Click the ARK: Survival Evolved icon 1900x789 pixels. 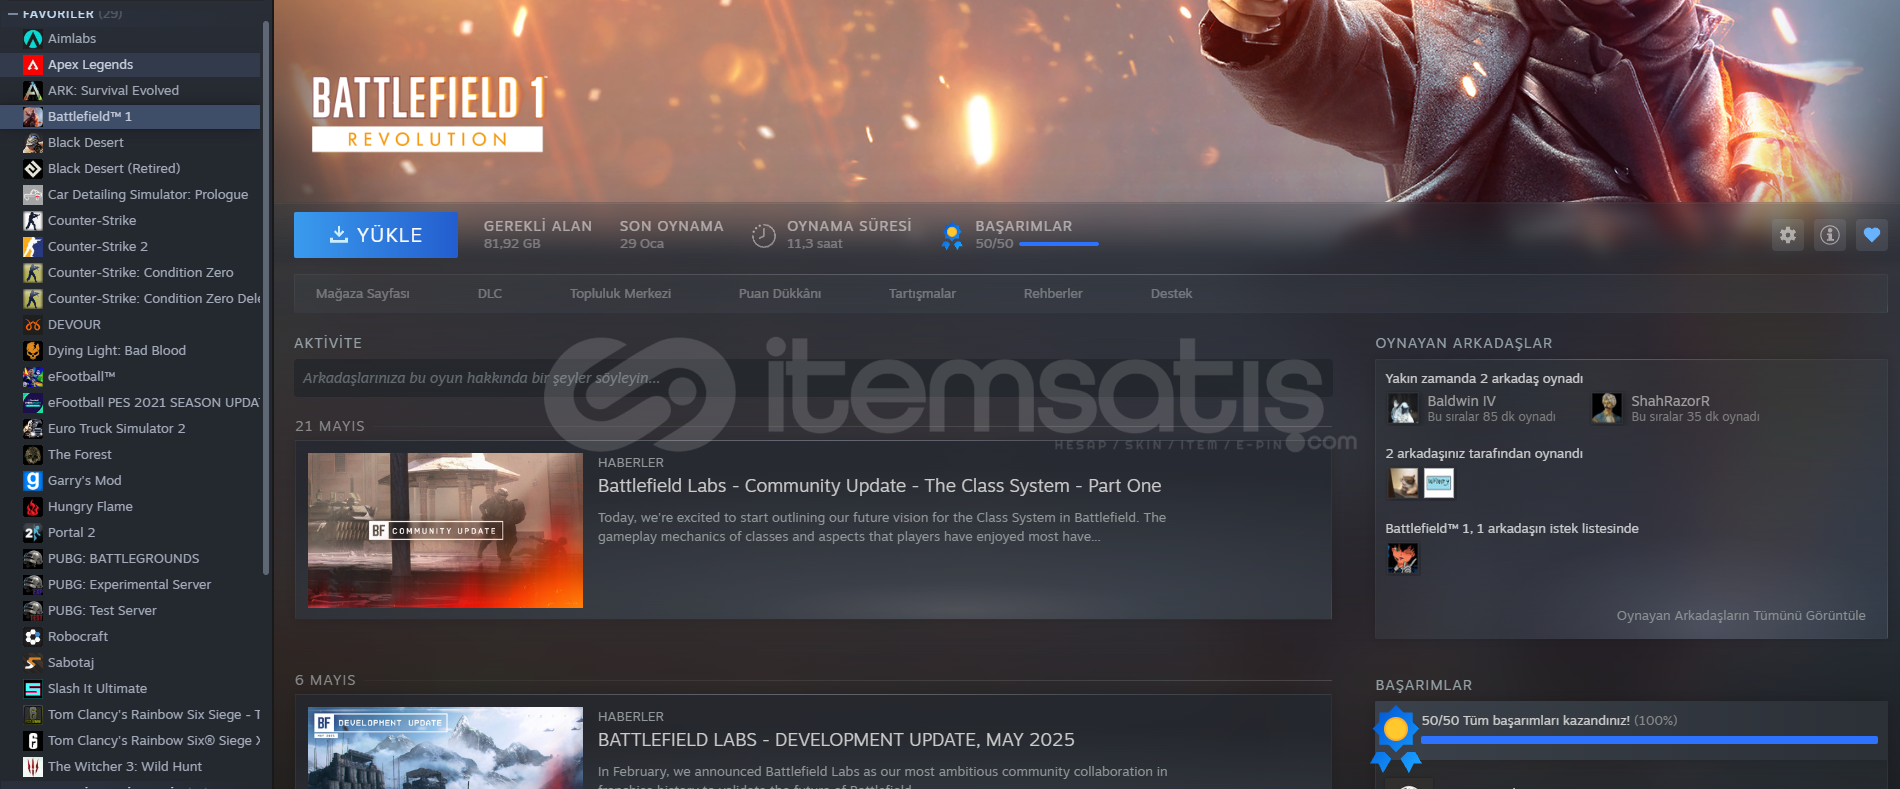[33, 90]
